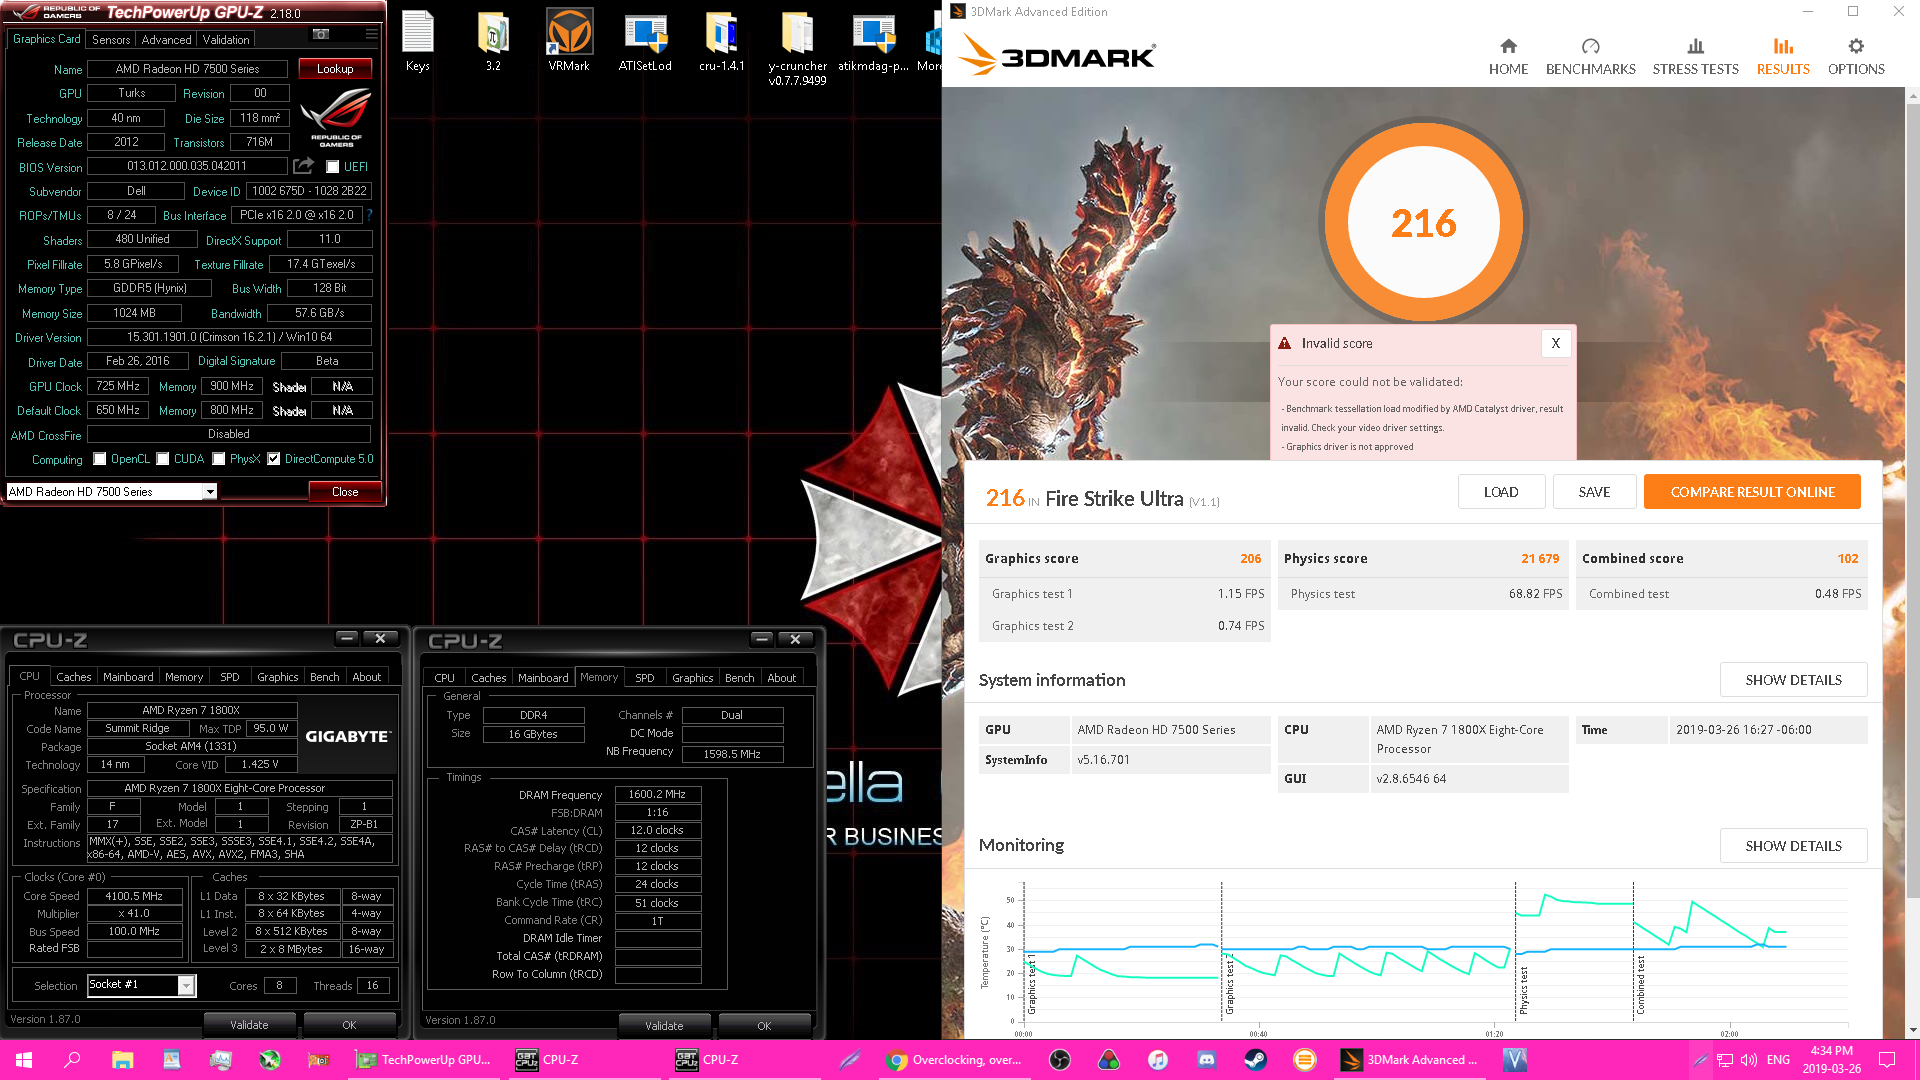The width and height of the screenshot is (1920, 1080).
Task: Expand the GPU selection dropdown in GPU-Z
Action: tap(210, 492)
